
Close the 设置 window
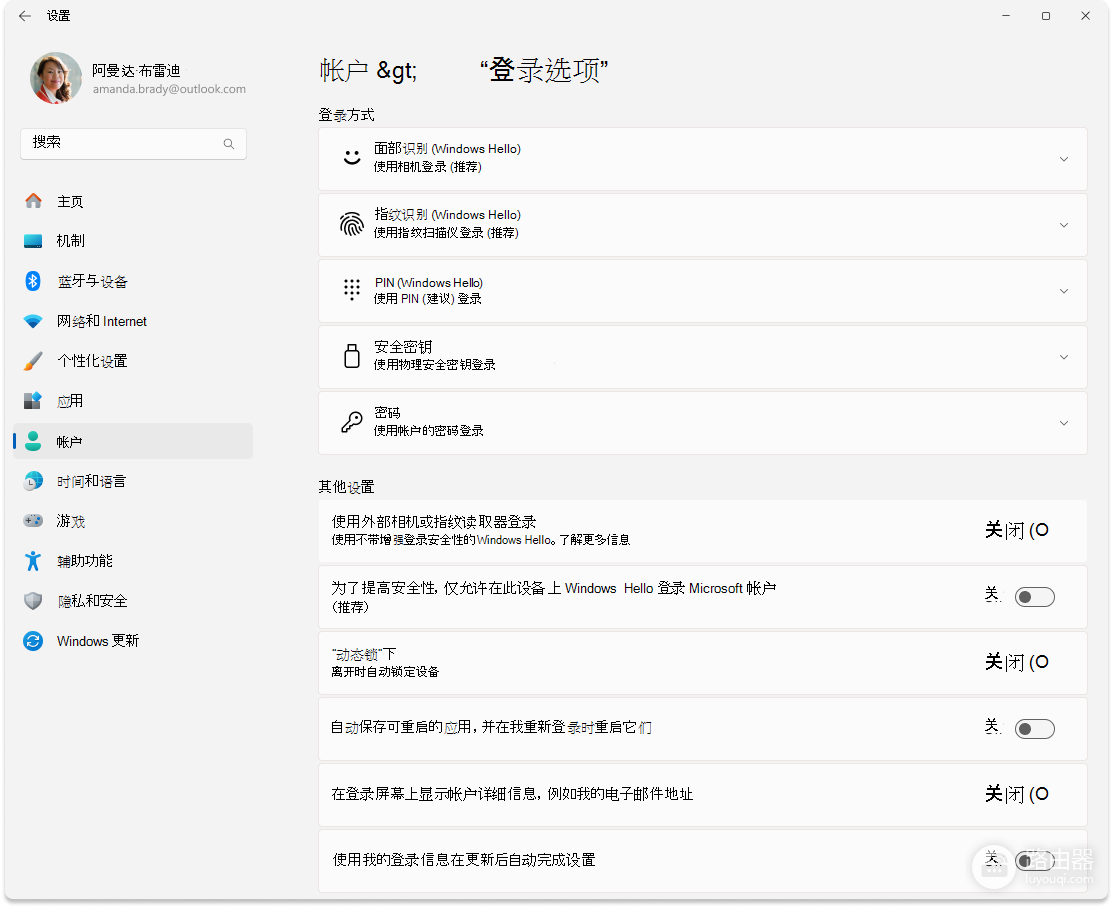pyautogui.click(x=1085, y=16)
